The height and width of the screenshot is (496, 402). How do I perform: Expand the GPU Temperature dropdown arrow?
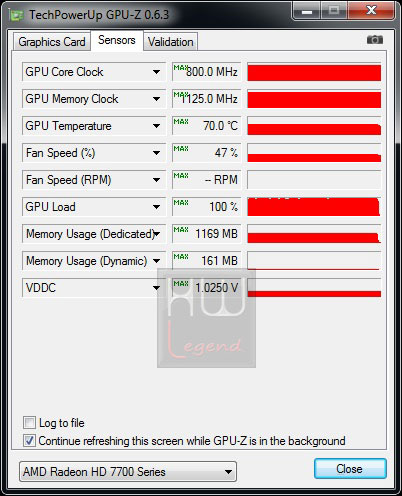pos(156,126)
